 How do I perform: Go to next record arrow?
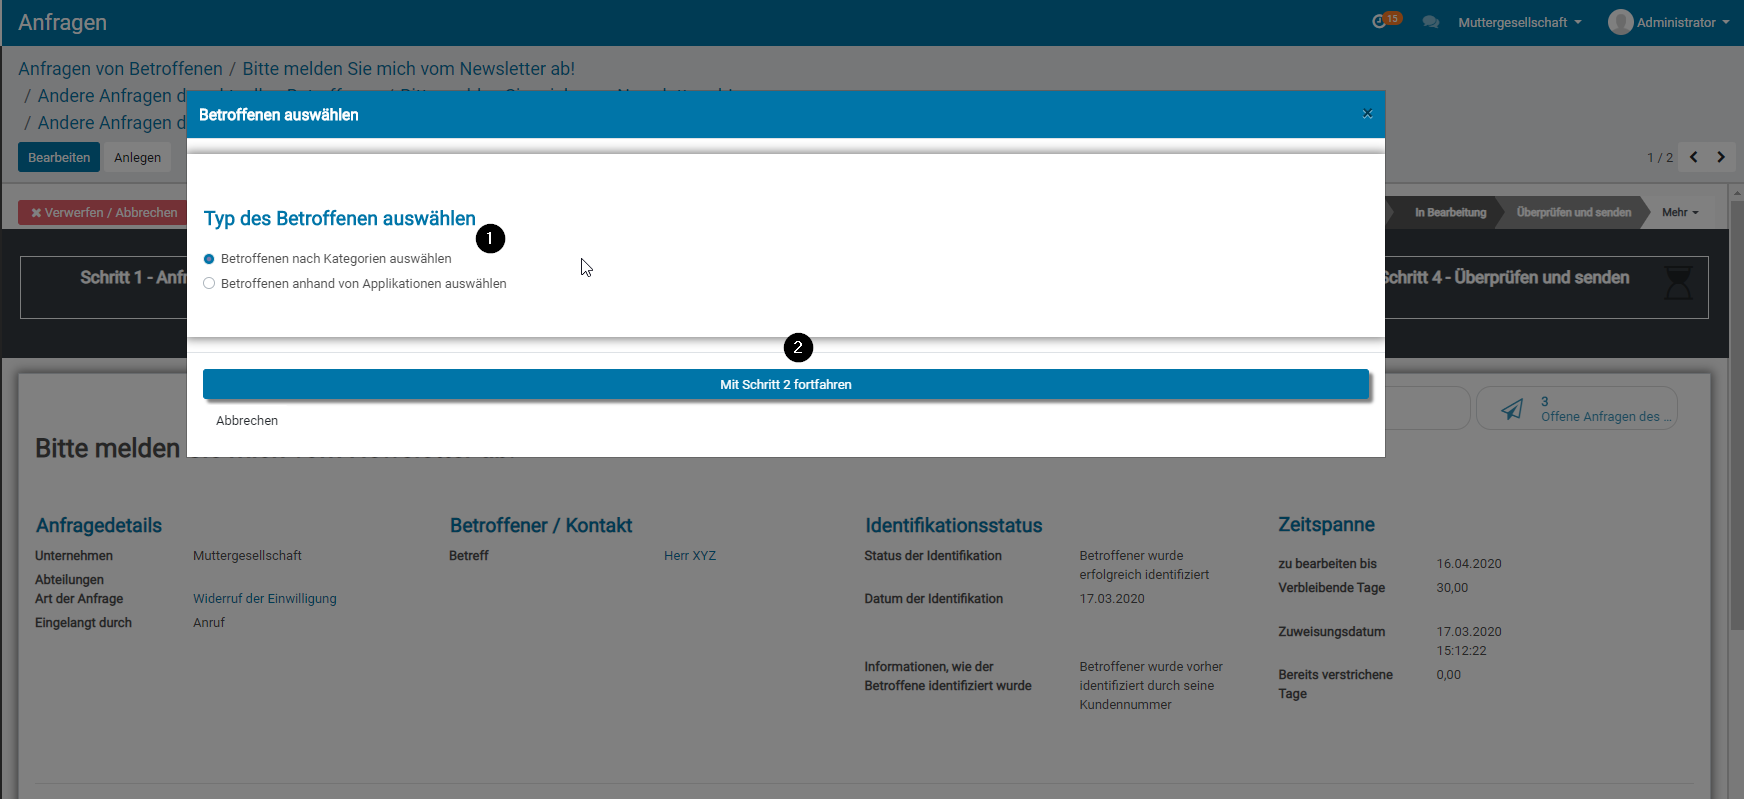pyautogui.click(x=1721, y=157)
